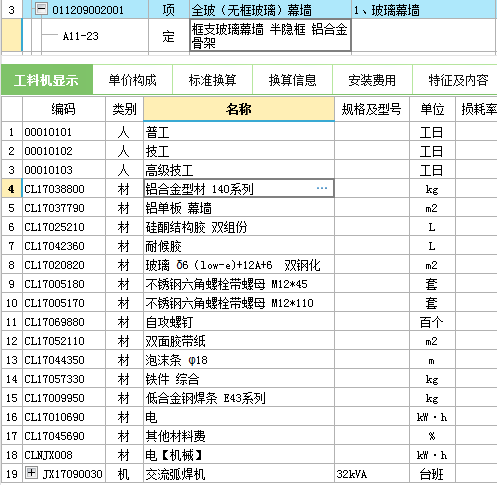Viewport: 497px width, 485px height.
Task: Select the 高级技工 name cell
Action: [x=239, y=170]
